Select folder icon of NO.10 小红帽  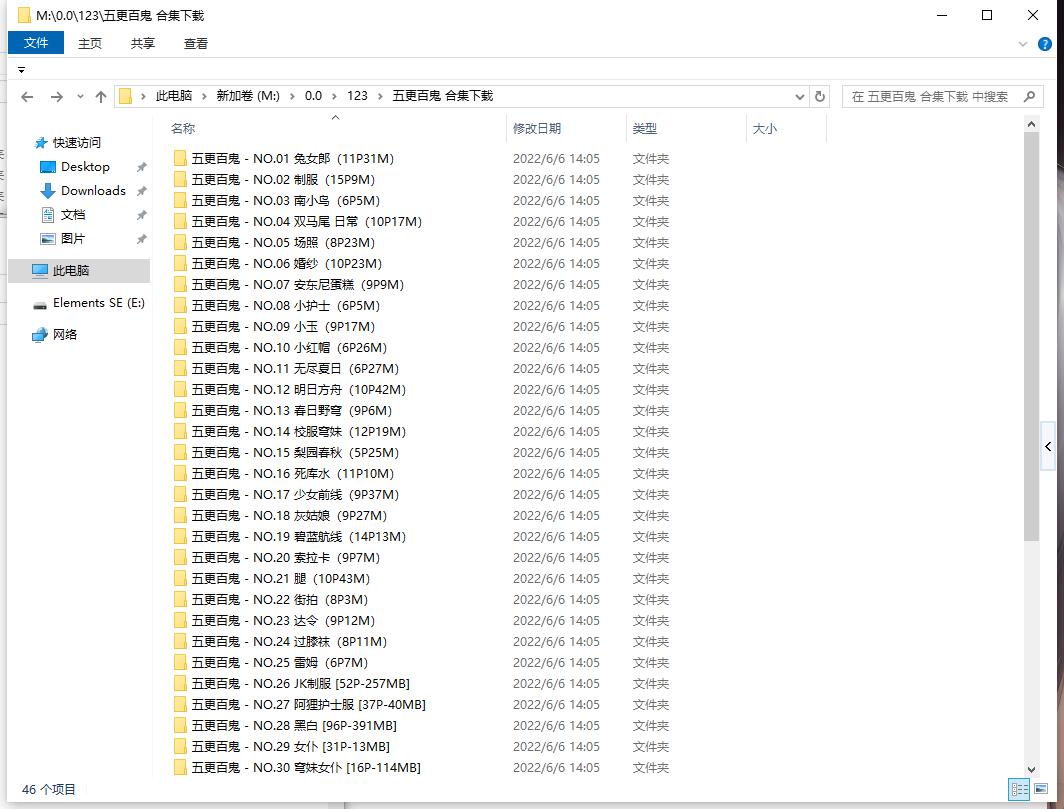[x=180, y=347]
